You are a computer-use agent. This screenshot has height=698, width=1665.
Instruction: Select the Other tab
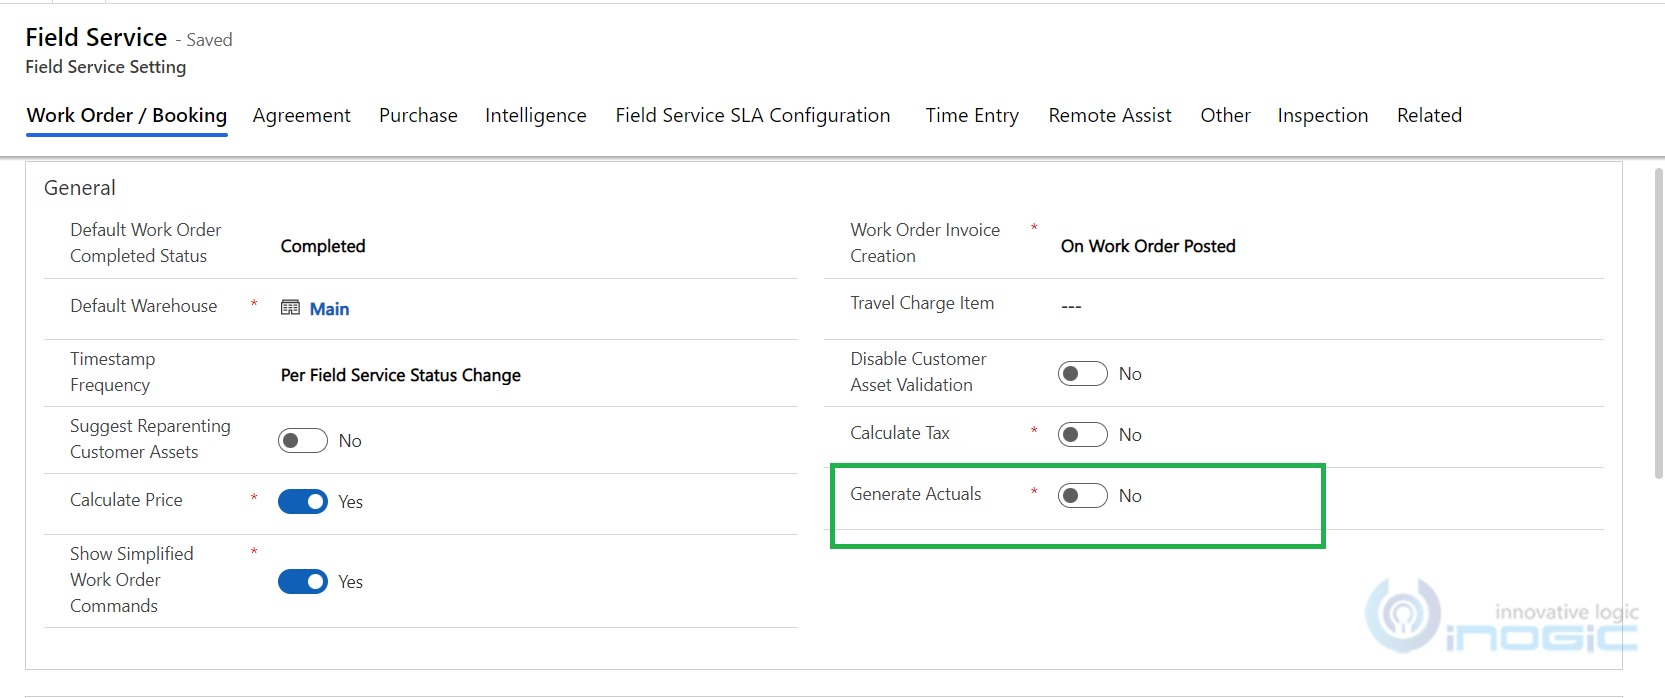pyautogui.click(x=1226, y=115)
